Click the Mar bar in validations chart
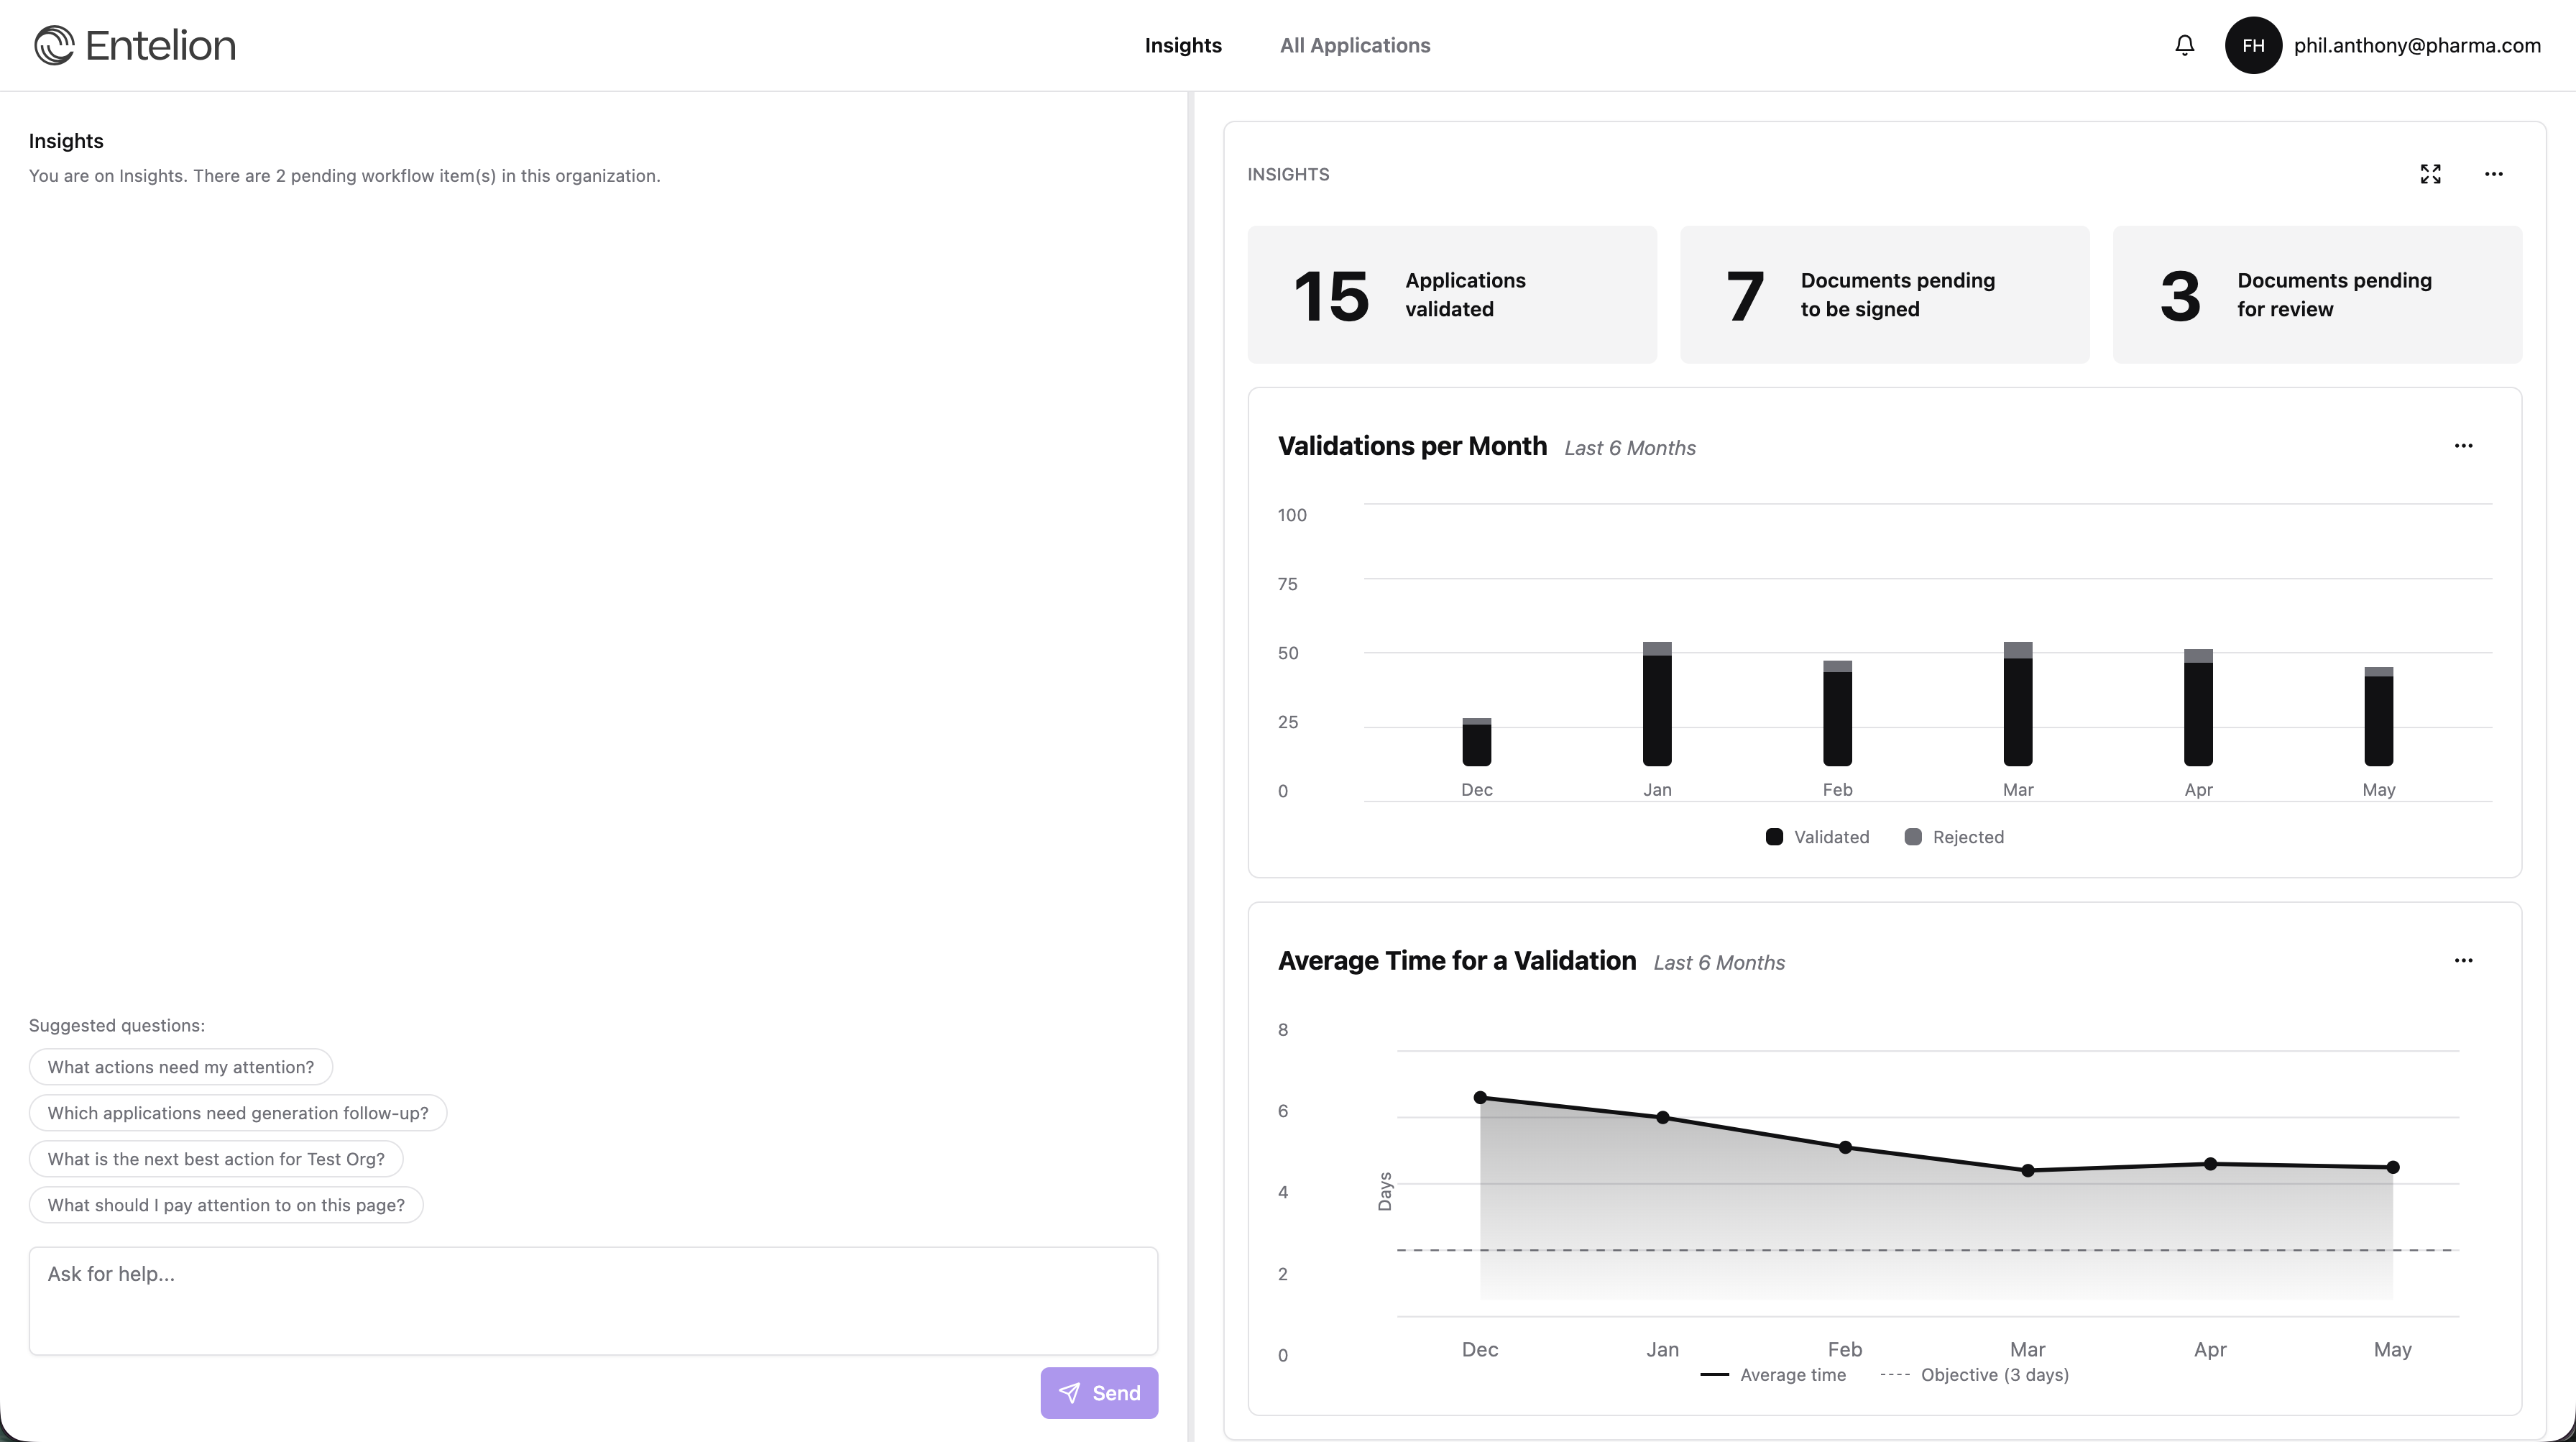The image size is (2576, 1442). (2018, 704)
